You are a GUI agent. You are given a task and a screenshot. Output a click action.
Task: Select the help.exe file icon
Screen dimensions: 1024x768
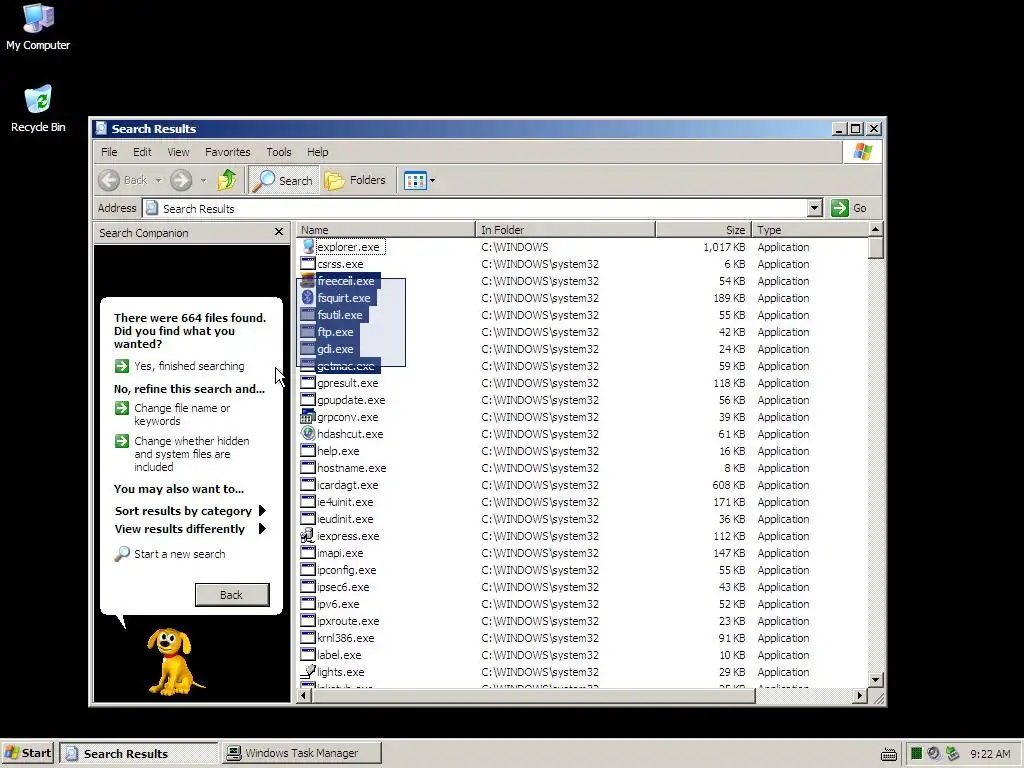coord(308,451)
